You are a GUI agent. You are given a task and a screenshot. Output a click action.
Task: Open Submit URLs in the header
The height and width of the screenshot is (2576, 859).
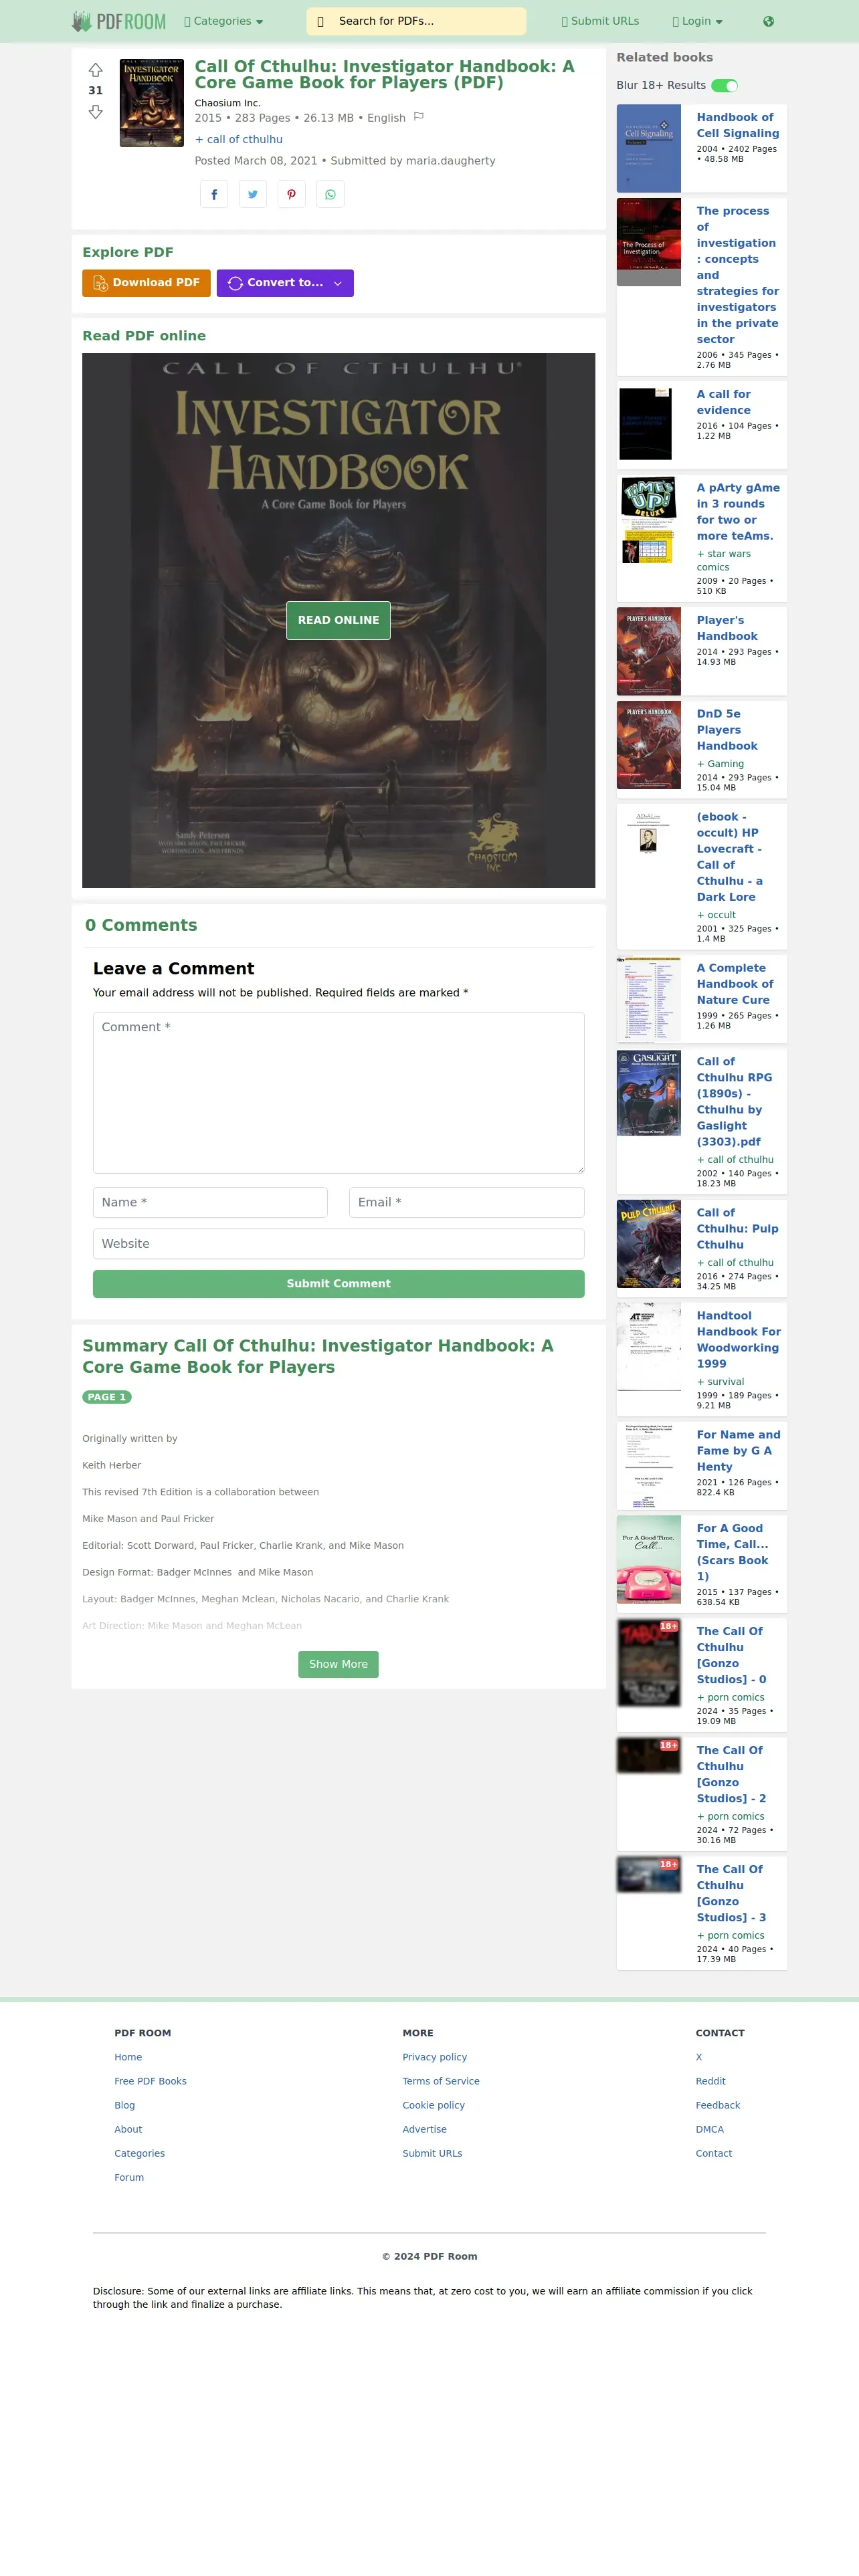[x=599, y=21]
